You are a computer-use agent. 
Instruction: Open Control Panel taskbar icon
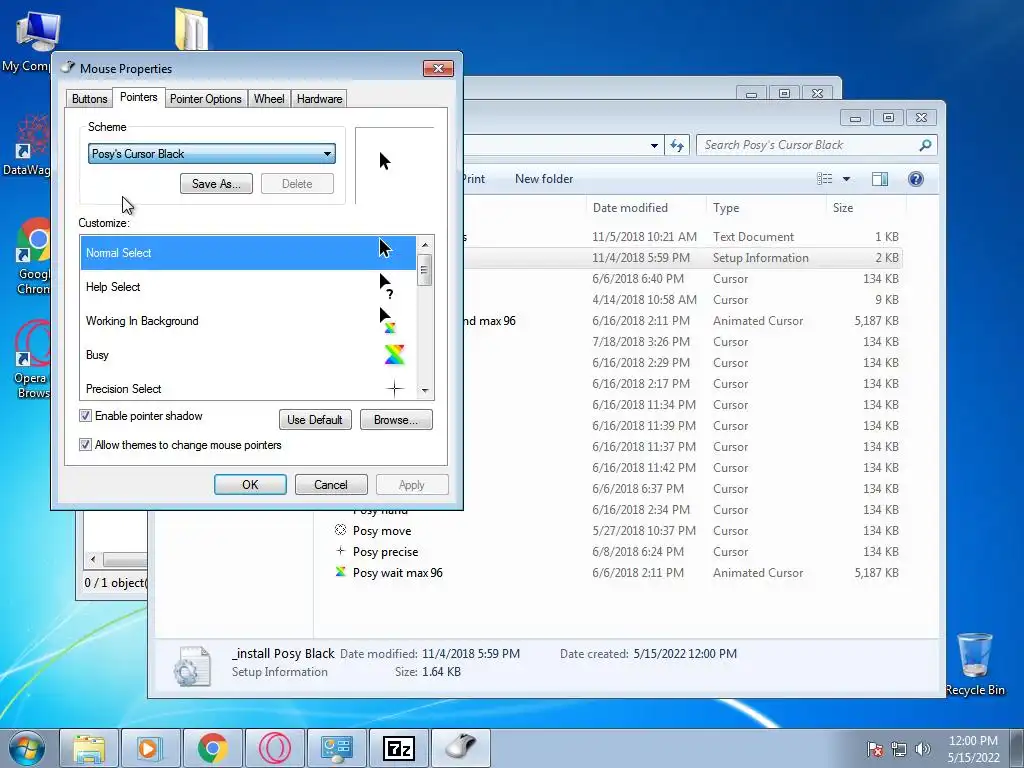(x=336, y=748)
